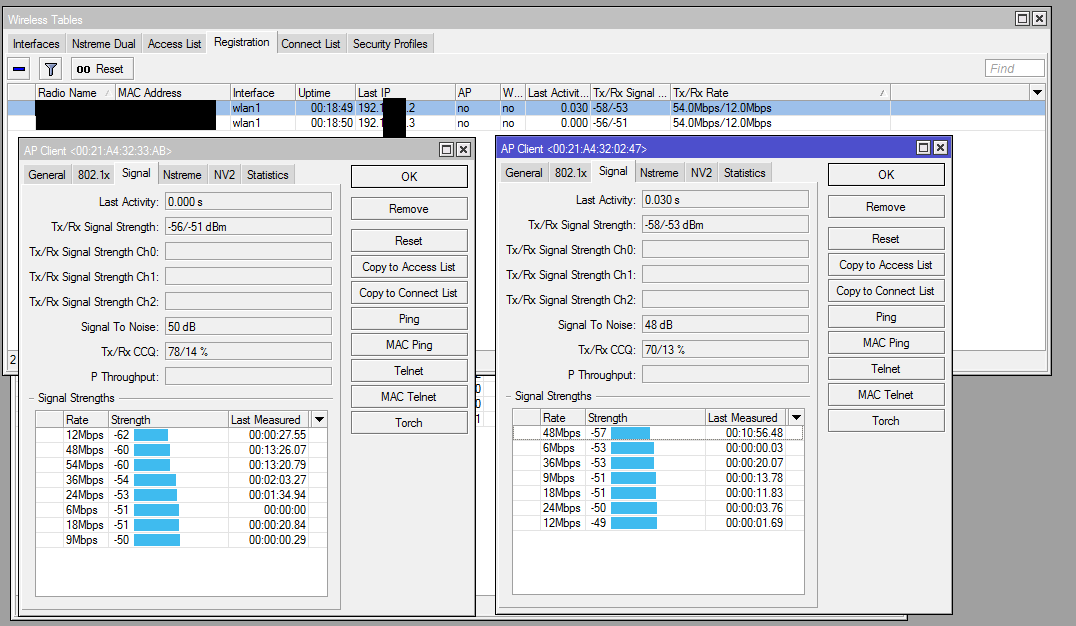1076x626 pixels.
Task: Expand Signal Strengths column dropdown in 02:47 dialog
Action: [x=796, y=418]
